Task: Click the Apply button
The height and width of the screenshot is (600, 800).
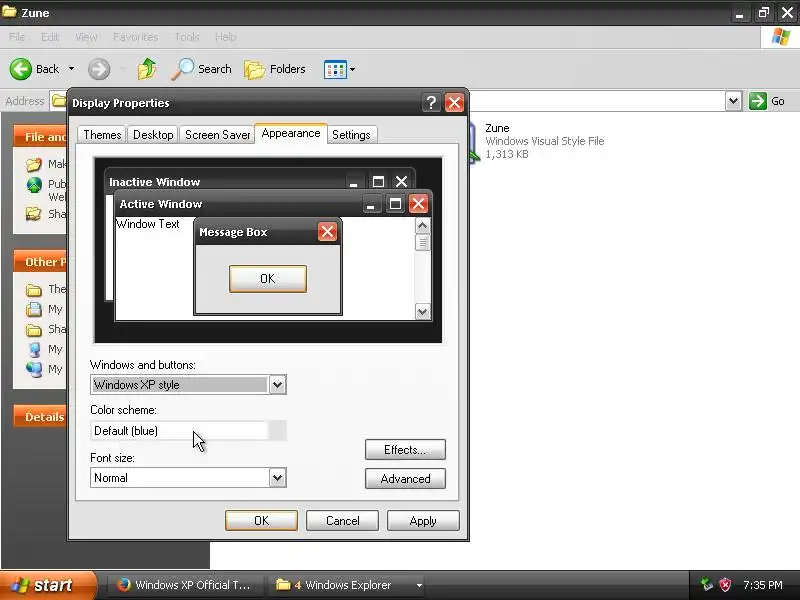Action: [x=423, y=520]
